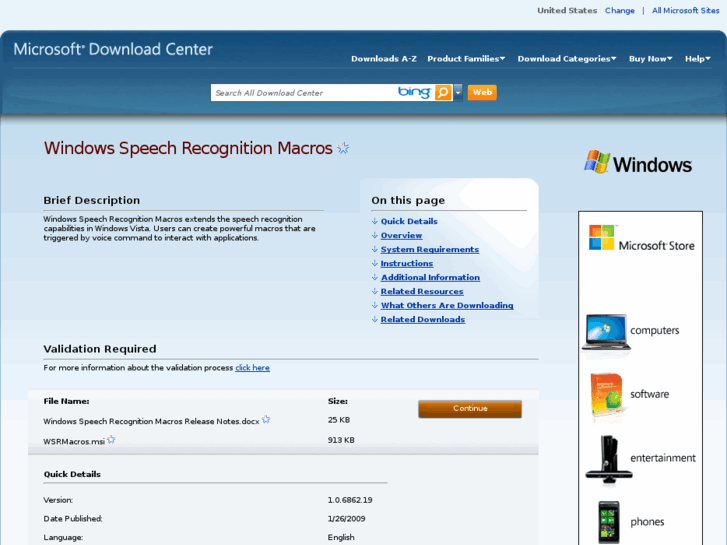Viewport: 727px width, 545px height.
Task: Click down arrow icon beside Related Downloads
Action: tap(375, 320)
